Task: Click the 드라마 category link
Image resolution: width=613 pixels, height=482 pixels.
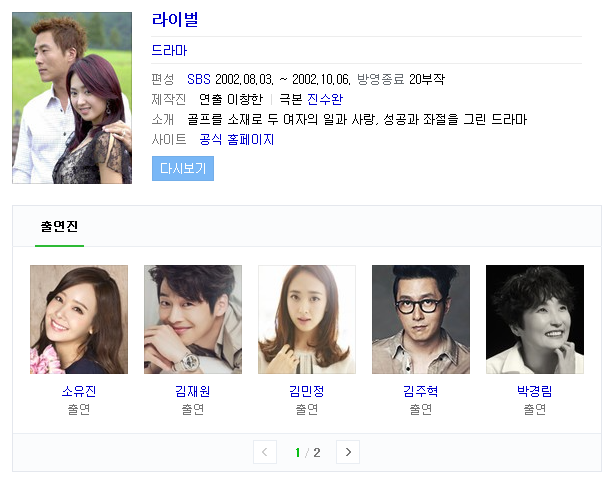Action: [x=169, y=50]
